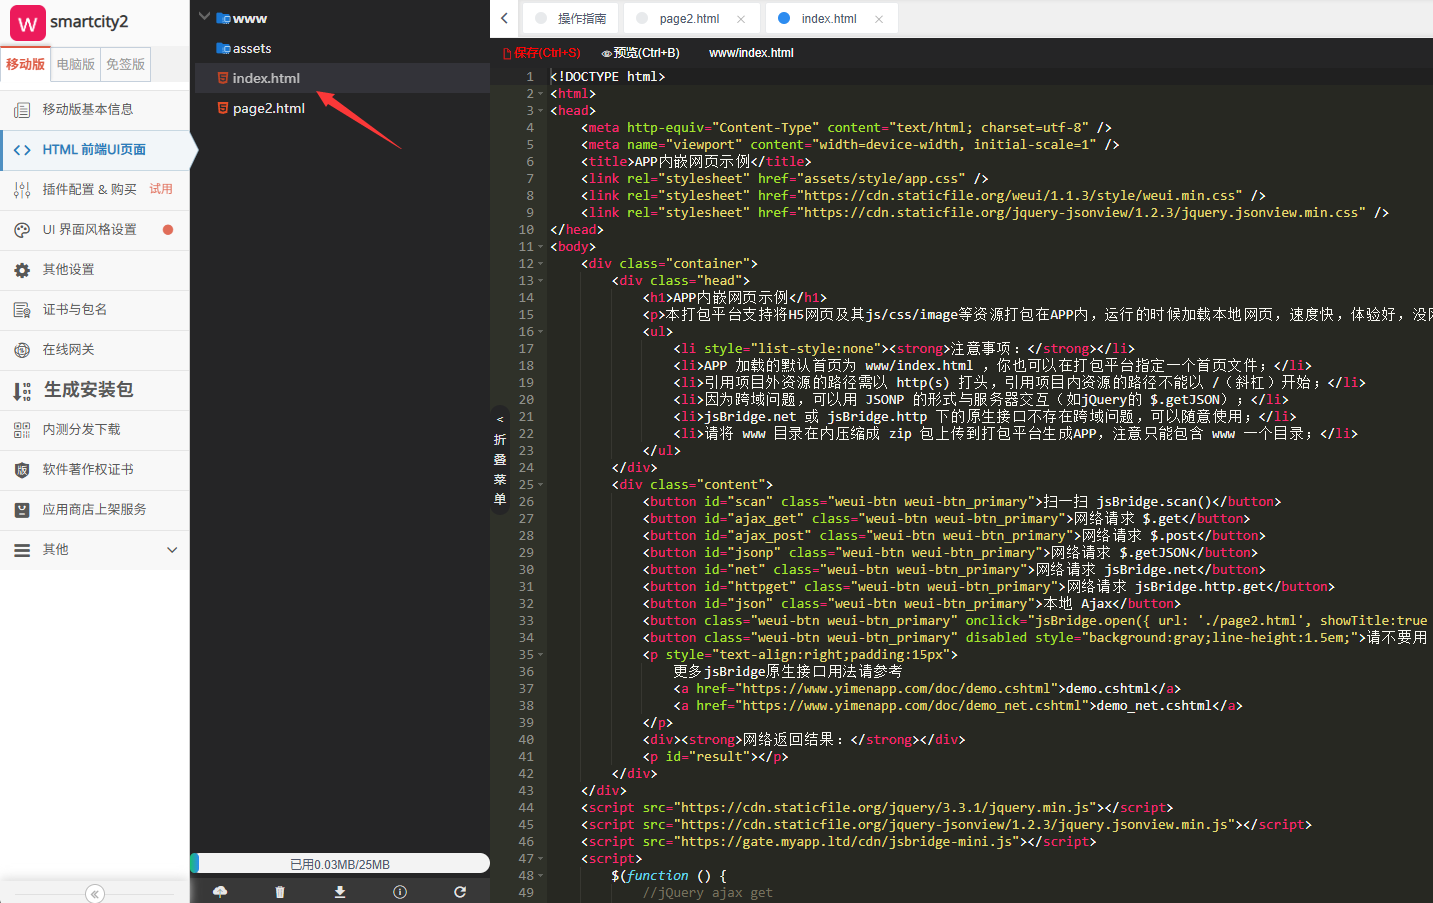
Task: Click the smartcity2 app logo
Action: click(x=27, y=23)
